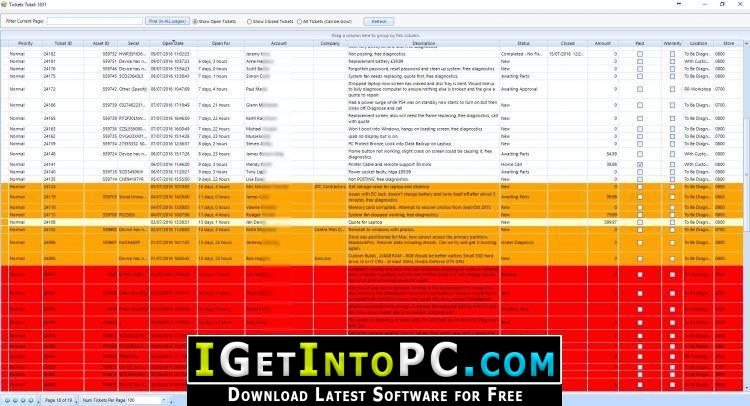The width and height of the screenshot is (750, 406).
Task: Select ticket ID cell 24182
Action: pyautogui.click(x=63, y=54)
